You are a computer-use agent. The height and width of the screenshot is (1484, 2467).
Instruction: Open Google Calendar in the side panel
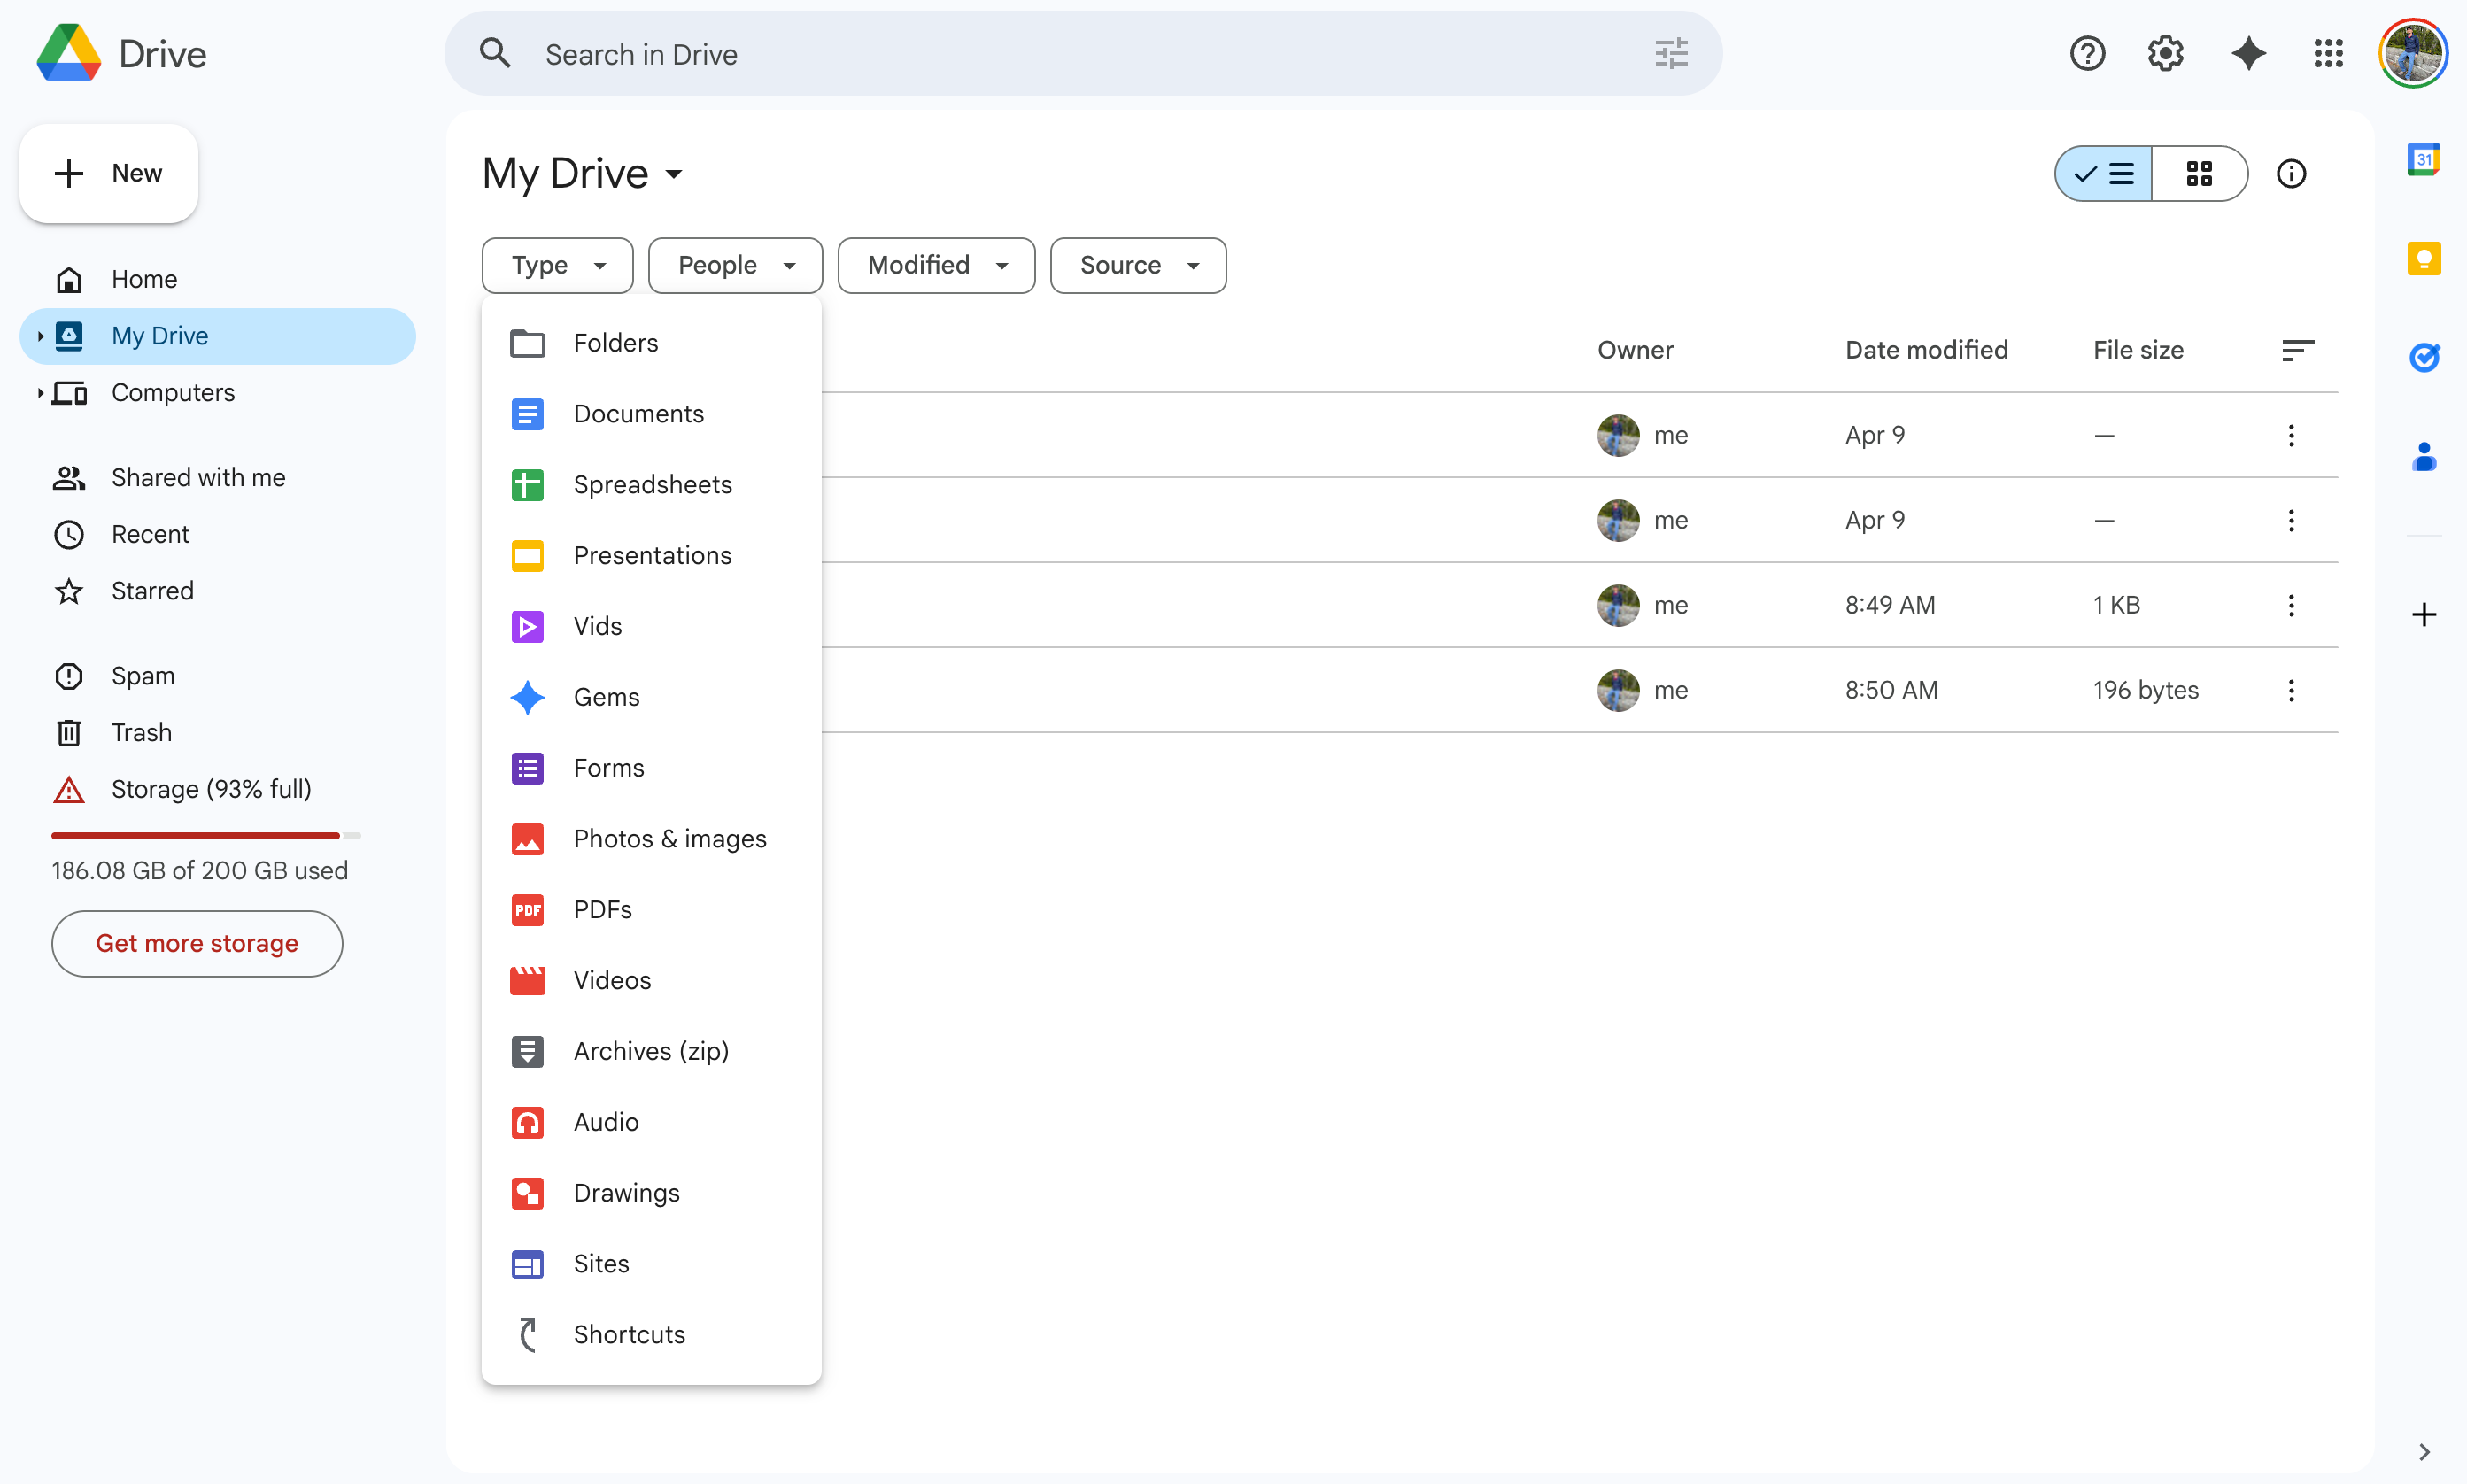coord(2424,158)
